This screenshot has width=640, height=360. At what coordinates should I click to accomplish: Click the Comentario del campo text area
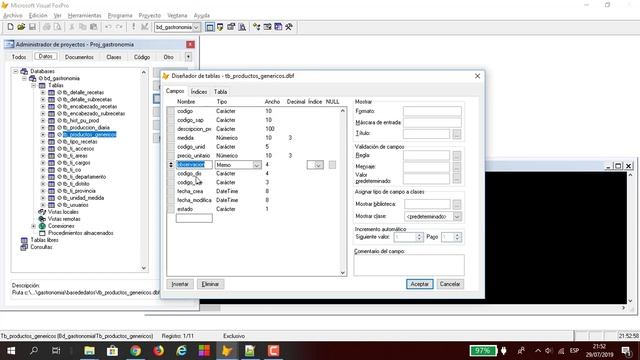pyautogui.click(x=409, y=265)
